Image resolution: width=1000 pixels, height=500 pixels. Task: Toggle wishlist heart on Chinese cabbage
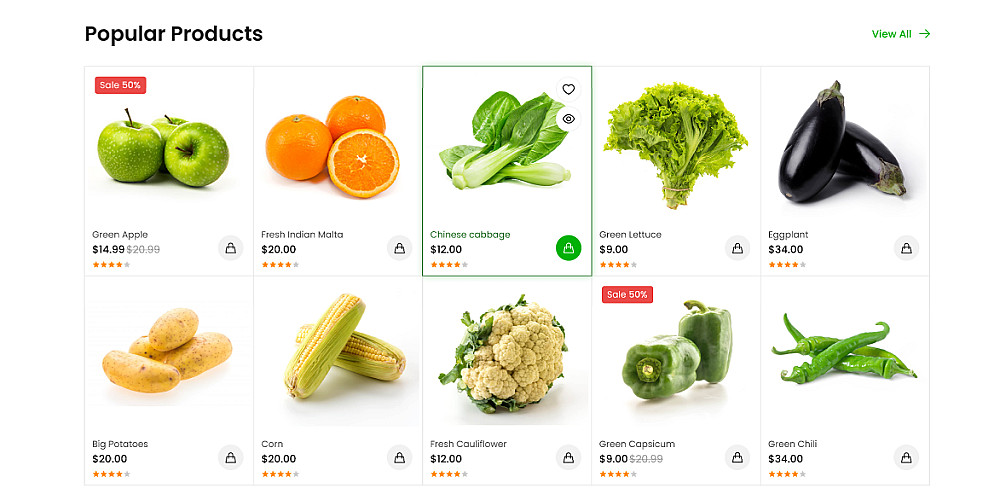coord(568,89)
